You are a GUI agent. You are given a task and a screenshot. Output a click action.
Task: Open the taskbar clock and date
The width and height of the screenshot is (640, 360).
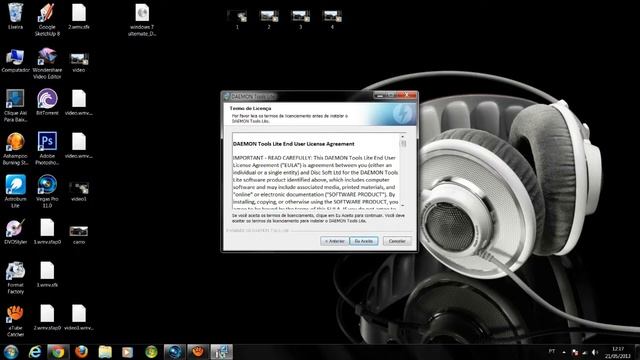coord(618,352)
